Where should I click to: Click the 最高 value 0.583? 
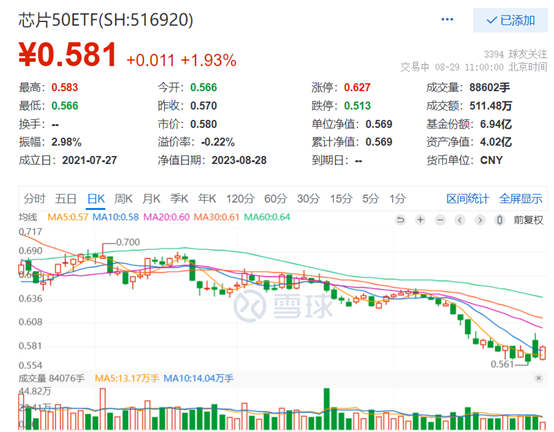click(x=65, y=87)
